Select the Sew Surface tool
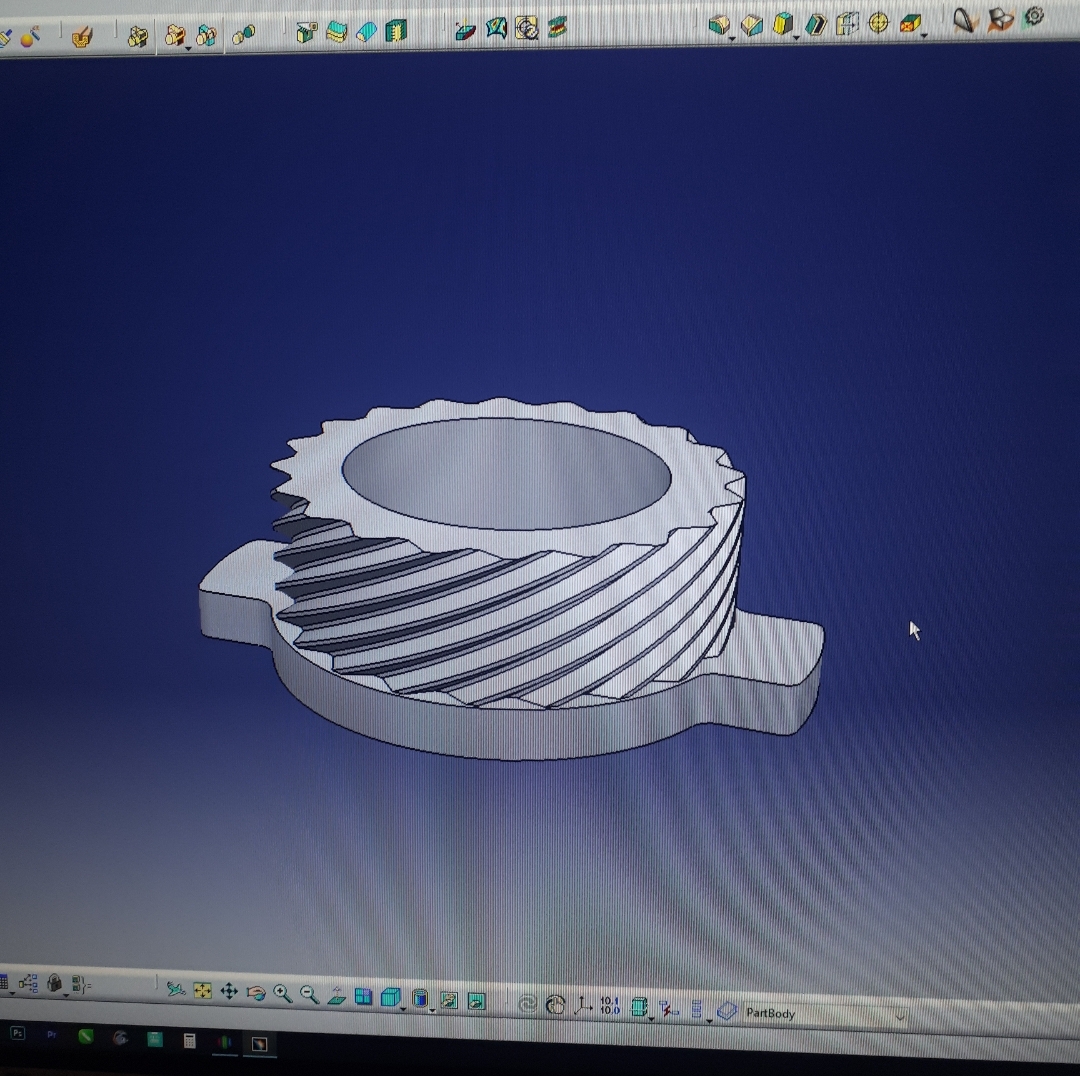1080x1076 pixels. [396, 30]
